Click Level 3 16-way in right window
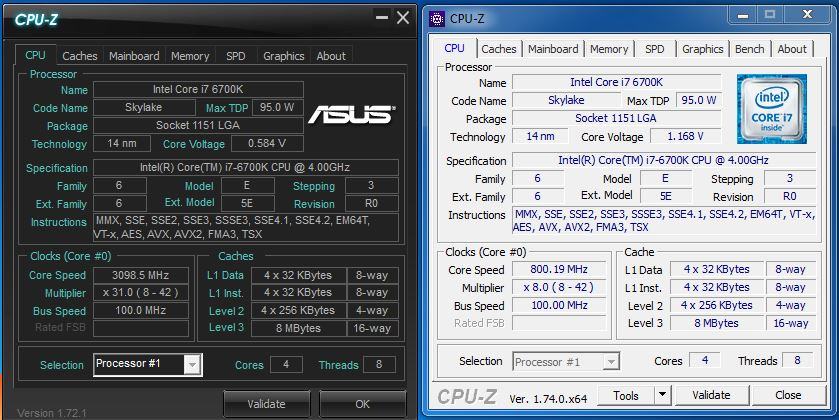This screenshot has height=420, width=839. coord(791,323)
